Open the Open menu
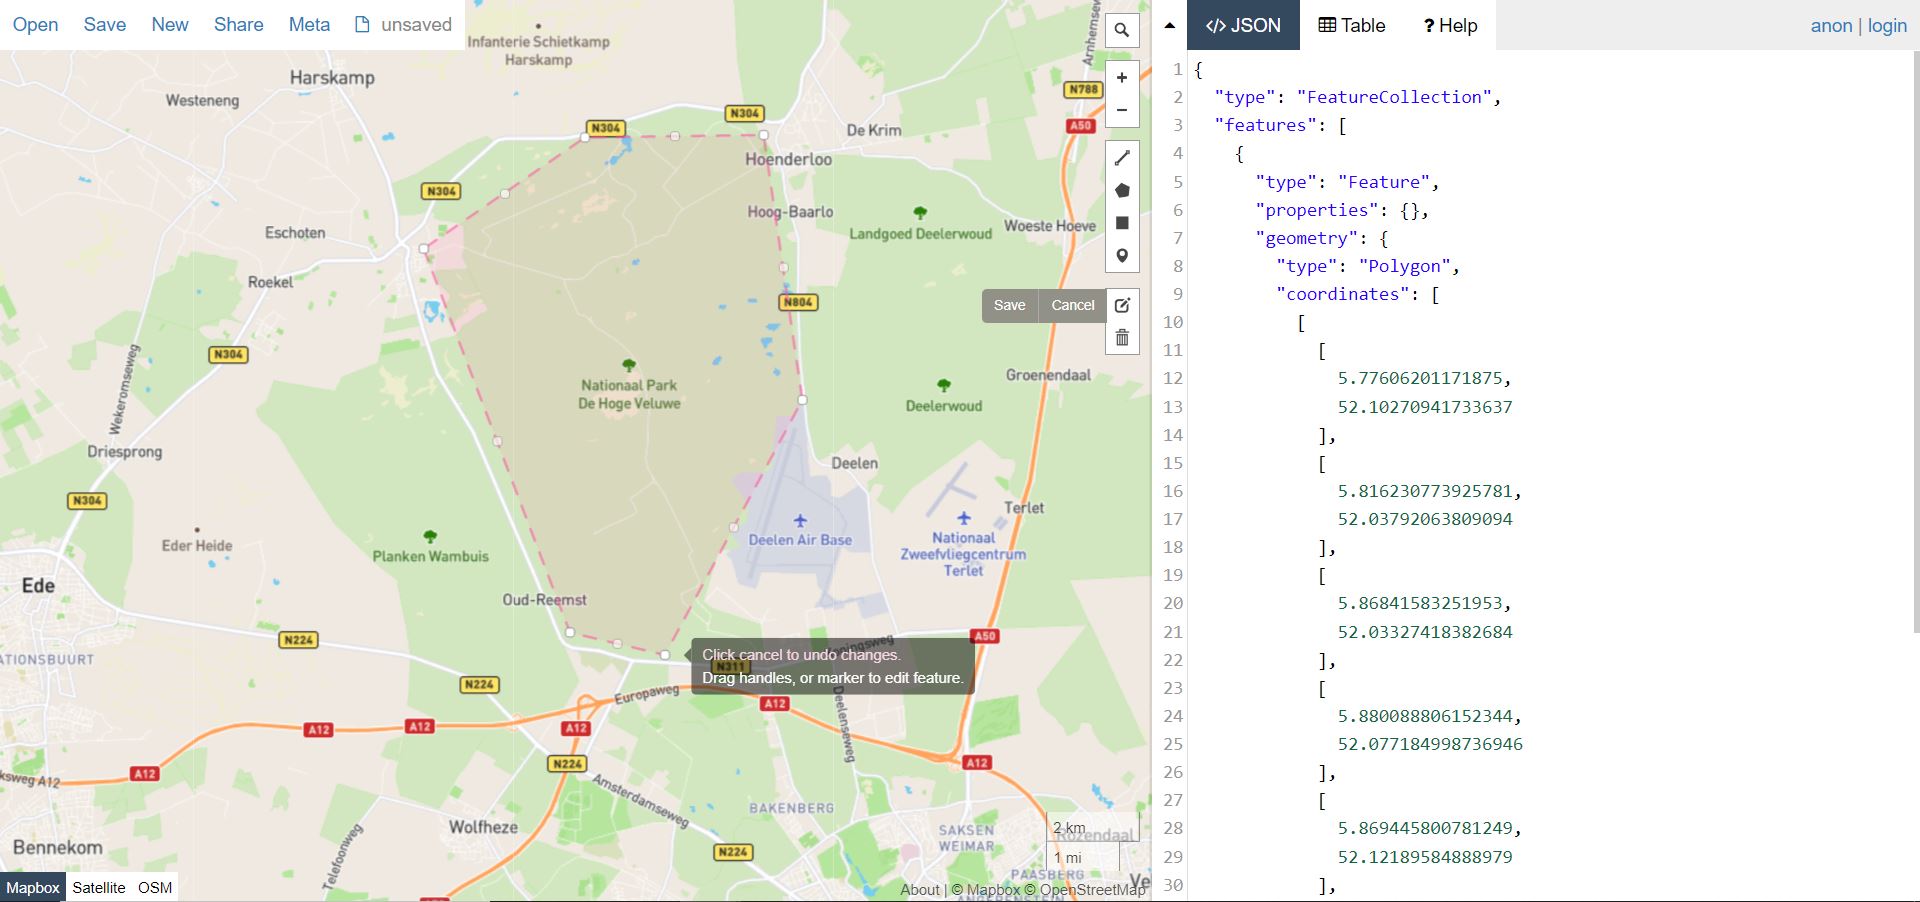The width and height of the screenshot is (1920, 902). tap(35, 24)
